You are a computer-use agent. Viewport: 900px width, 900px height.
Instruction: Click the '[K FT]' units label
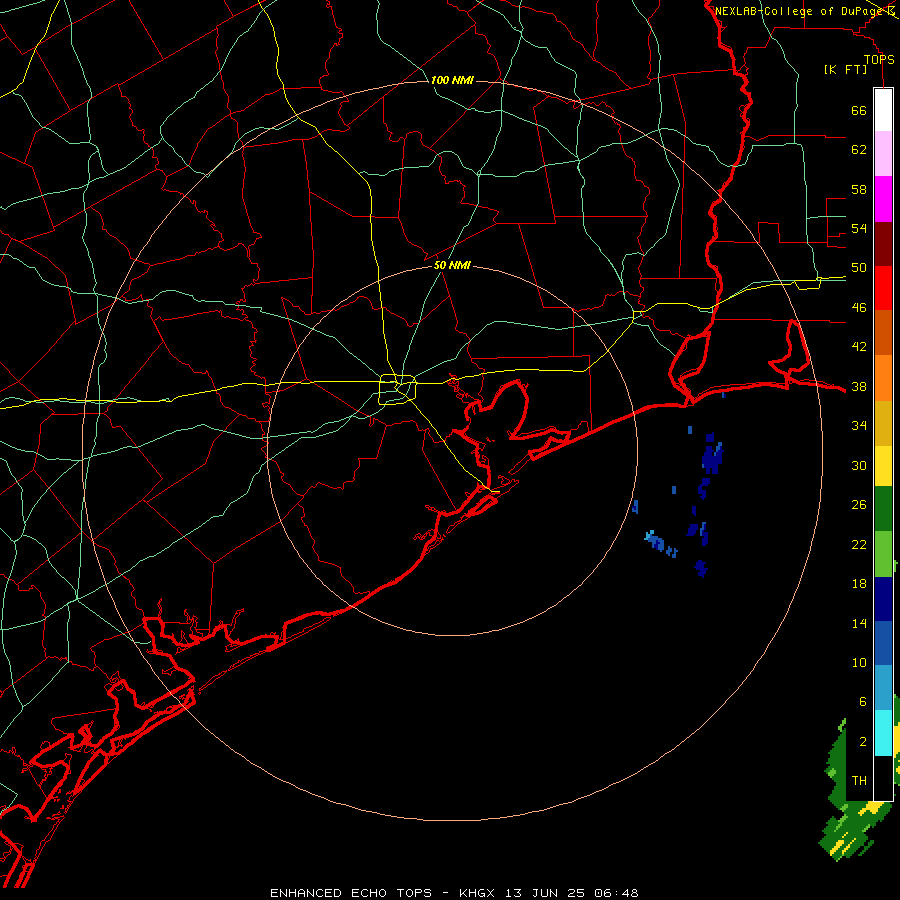[x=845, y=69]
